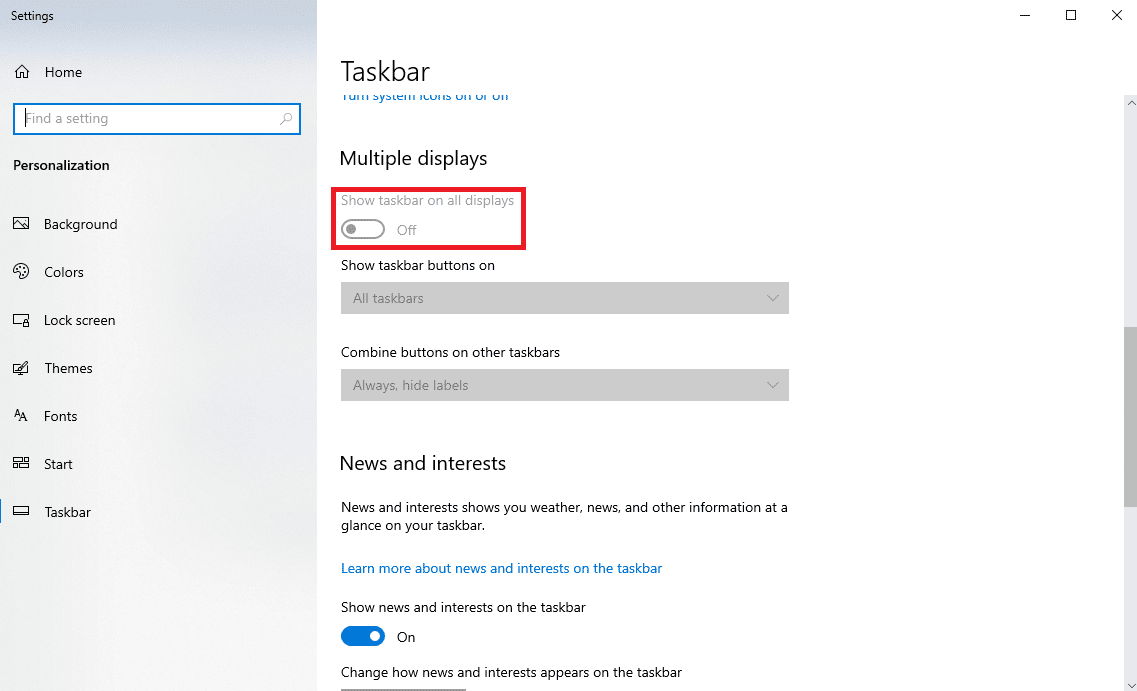Click the Multiple displays heading

(413, 159)
